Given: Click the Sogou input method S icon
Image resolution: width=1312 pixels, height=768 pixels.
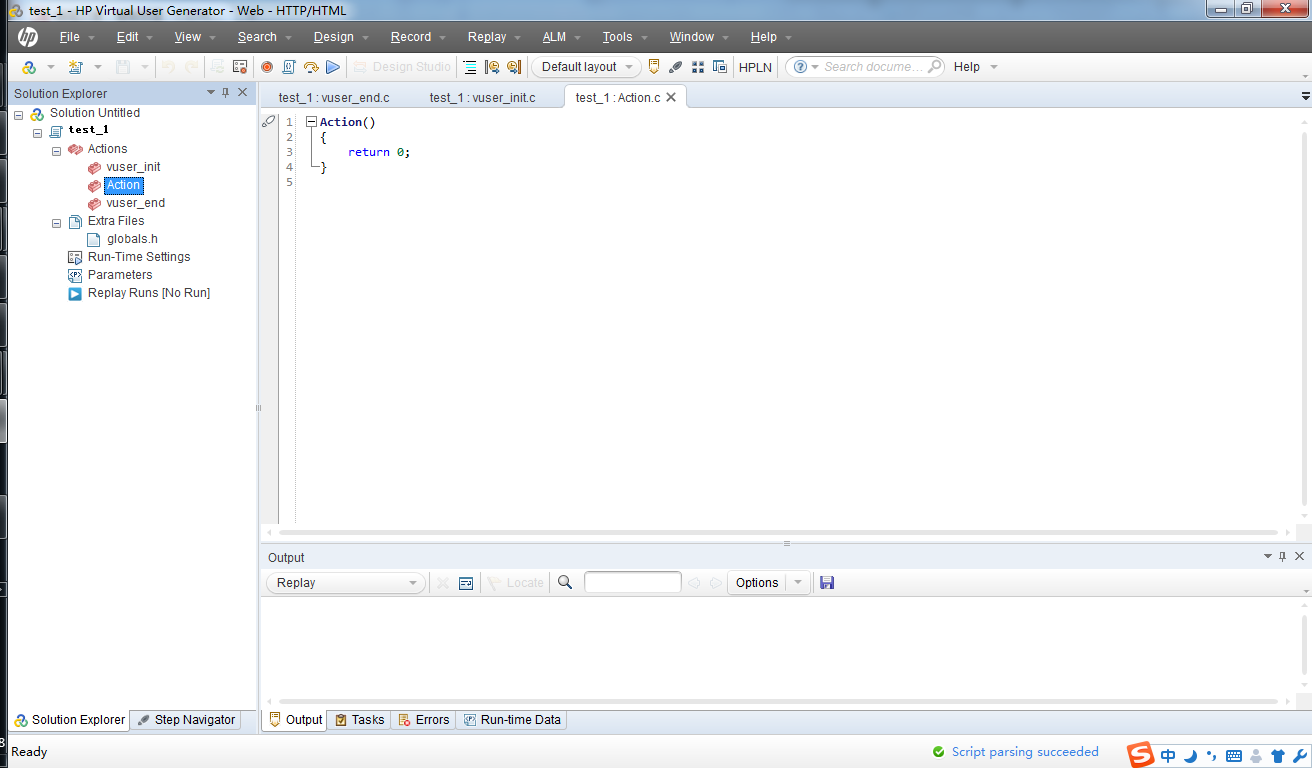Looking at the screenshot, I should 1141,755.
